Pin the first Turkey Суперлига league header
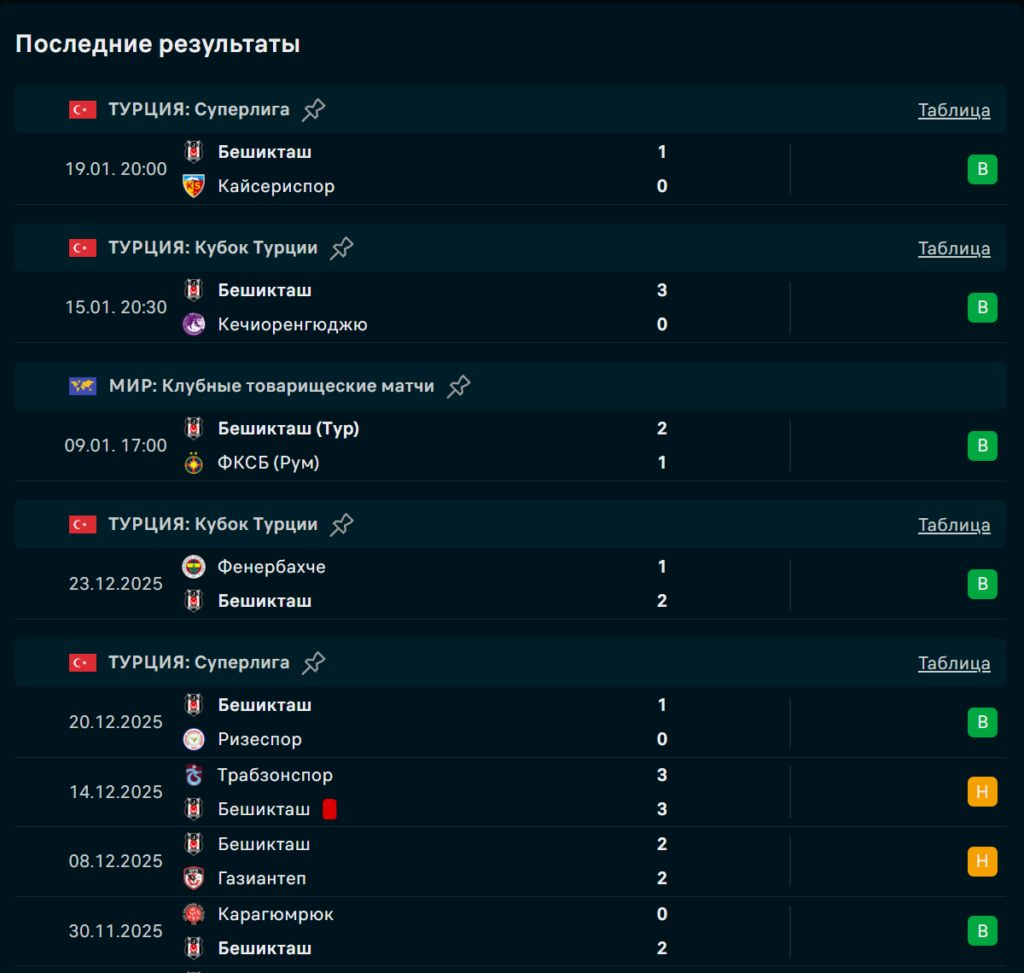This screenshot has height=973, width=1024. click(x=314, y=110)
